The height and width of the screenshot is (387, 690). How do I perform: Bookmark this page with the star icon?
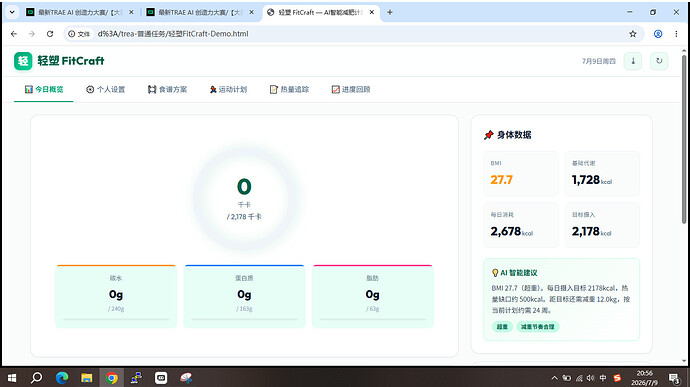tap(633, 34)
